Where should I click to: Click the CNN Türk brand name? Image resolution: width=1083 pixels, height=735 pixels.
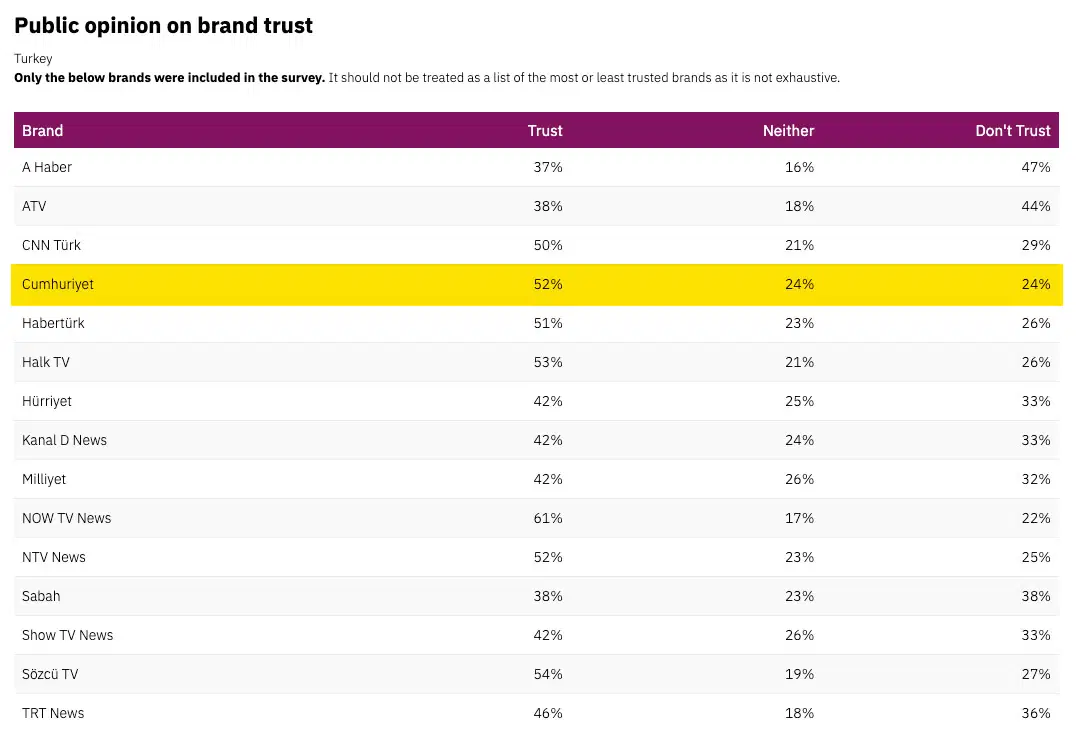point(51,245)
